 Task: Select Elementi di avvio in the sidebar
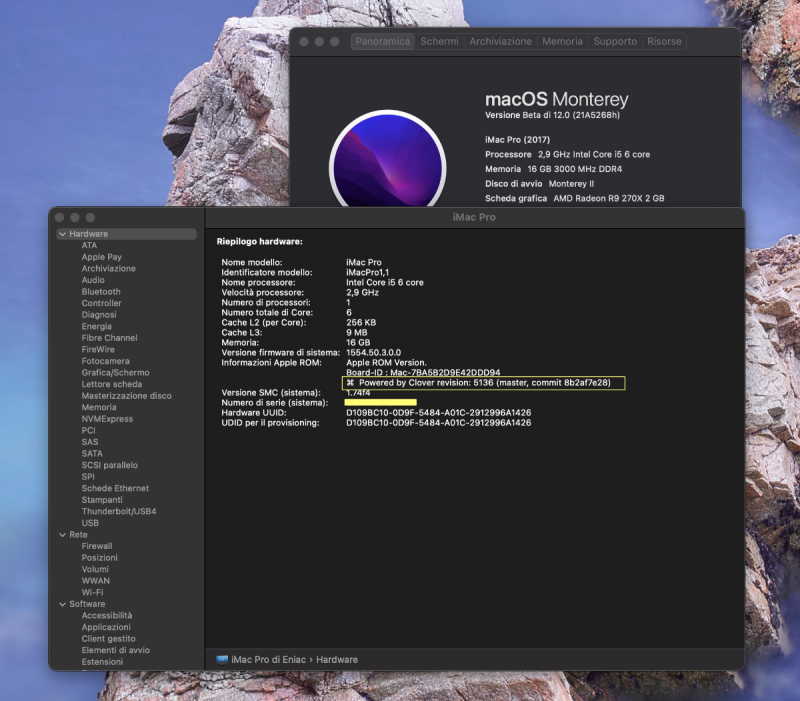click(x=116, y=650)
